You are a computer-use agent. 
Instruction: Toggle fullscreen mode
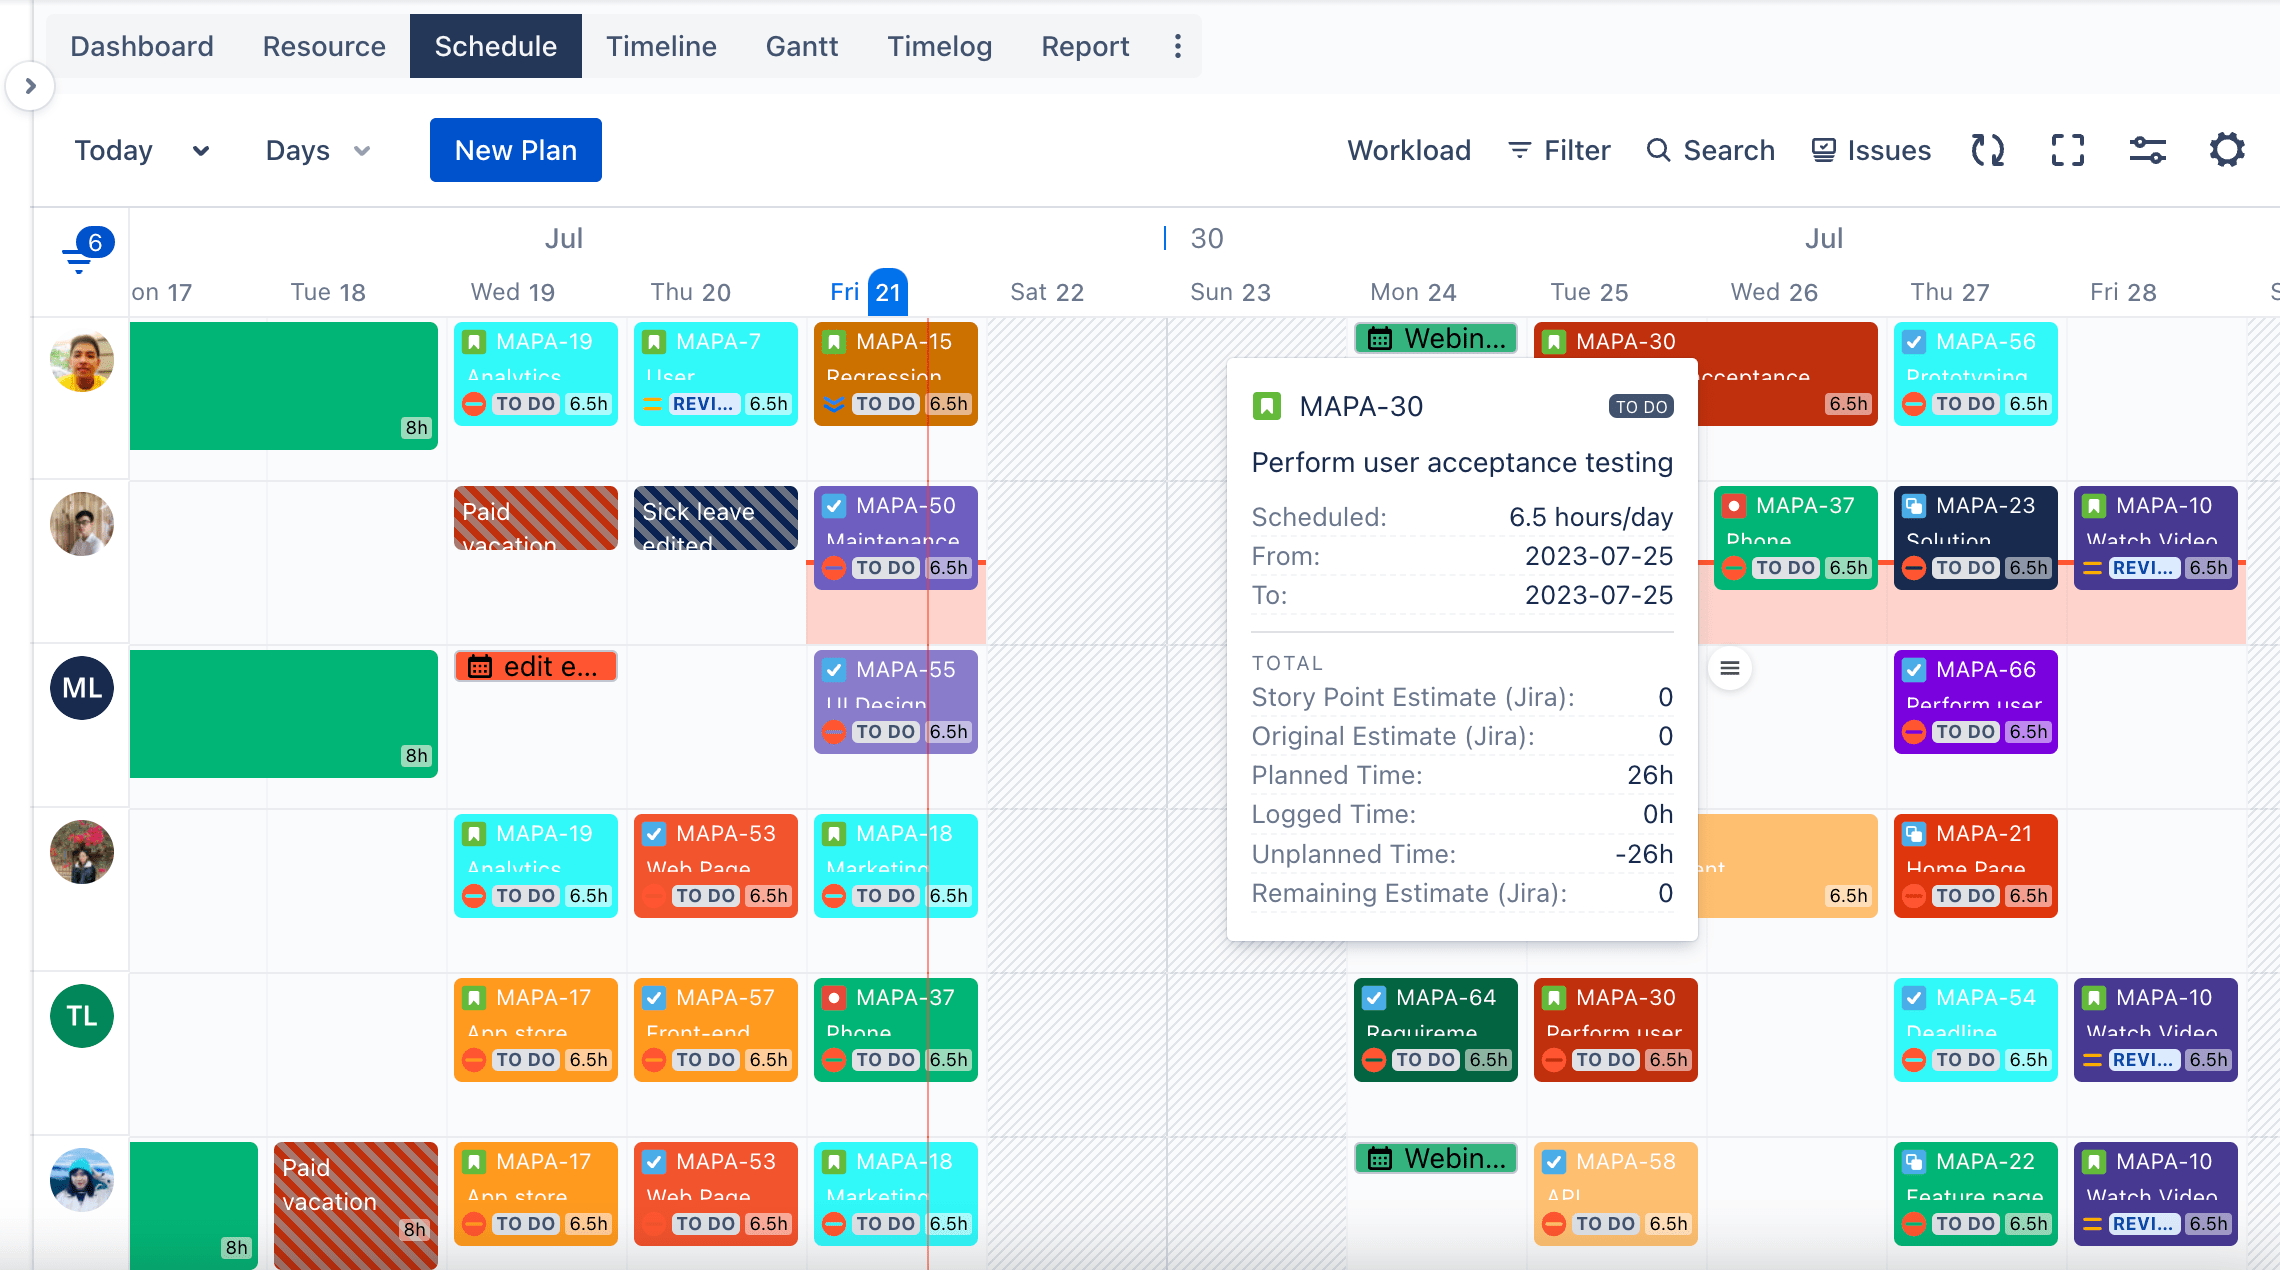(2067, 150)
